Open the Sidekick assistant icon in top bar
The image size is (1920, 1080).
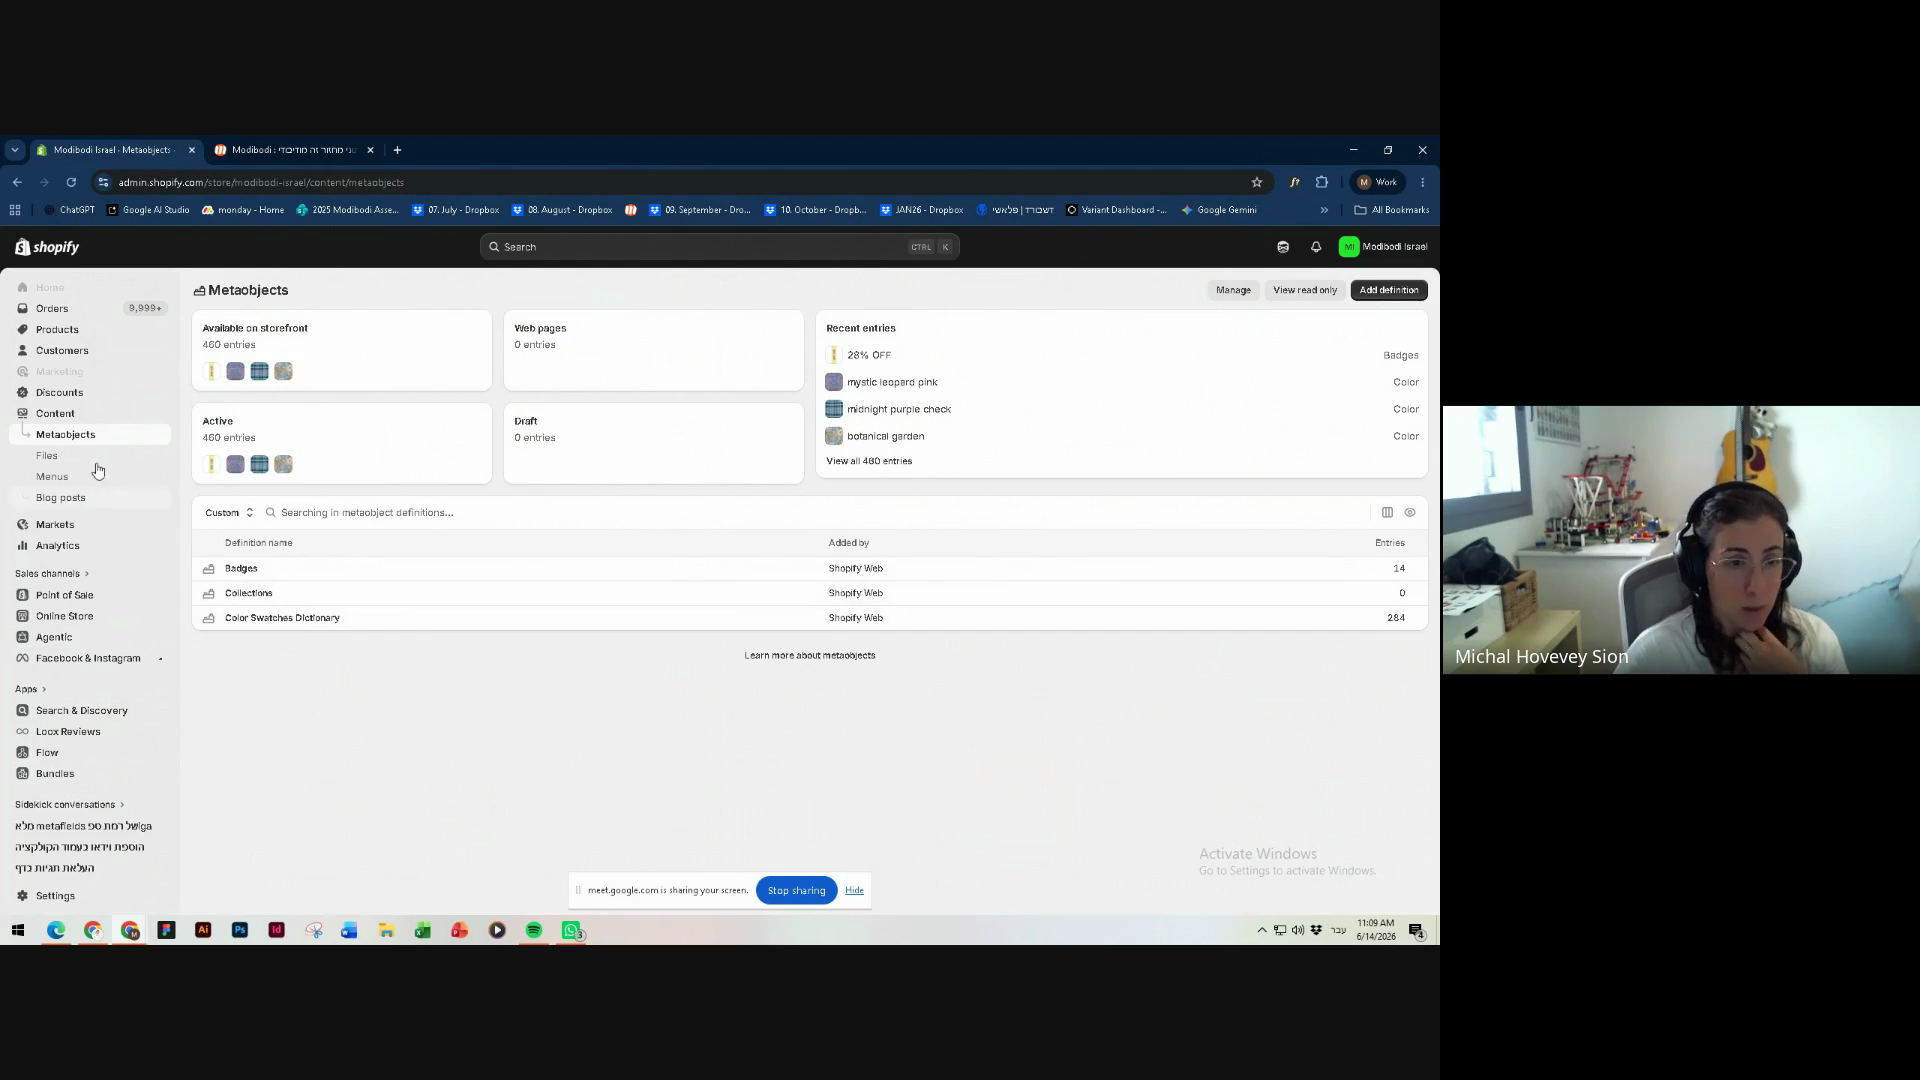tap(1283, 247)
